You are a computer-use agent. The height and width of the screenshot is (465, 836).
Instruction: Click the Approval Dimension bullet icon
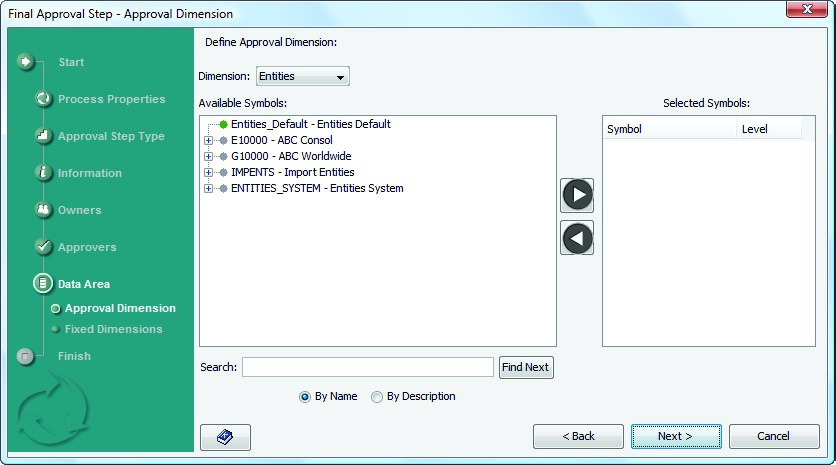click(x=55, y=309)
